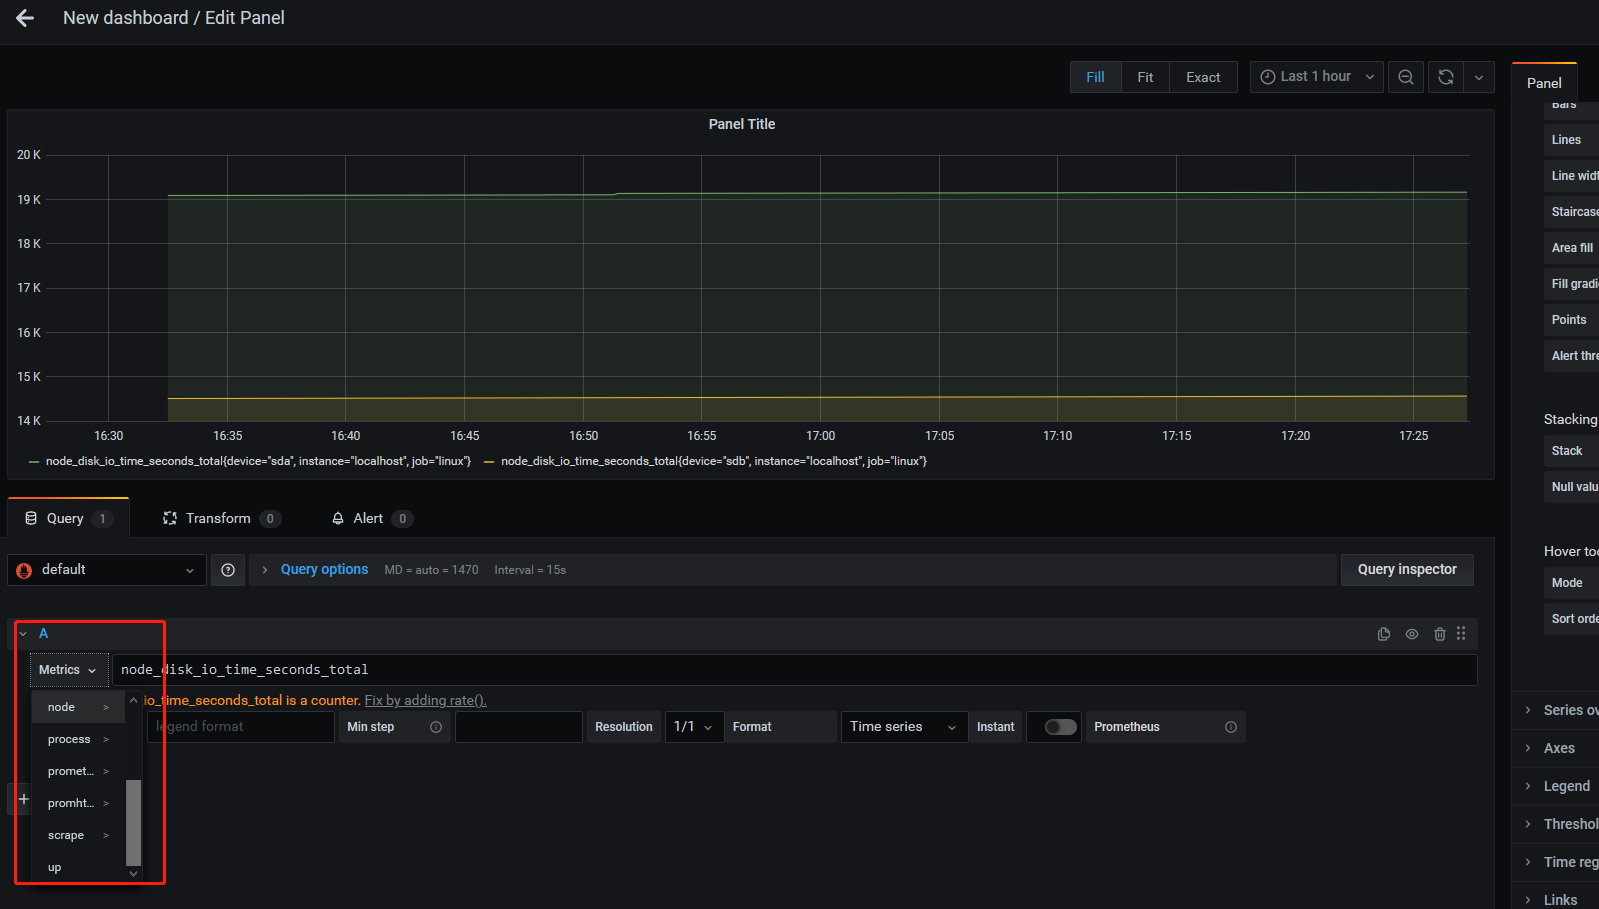Image resolution: width=1599 pixels, height=909 pixels.
Task: Open the Panel tab in the sidebar
Action: pos(1544,83)
